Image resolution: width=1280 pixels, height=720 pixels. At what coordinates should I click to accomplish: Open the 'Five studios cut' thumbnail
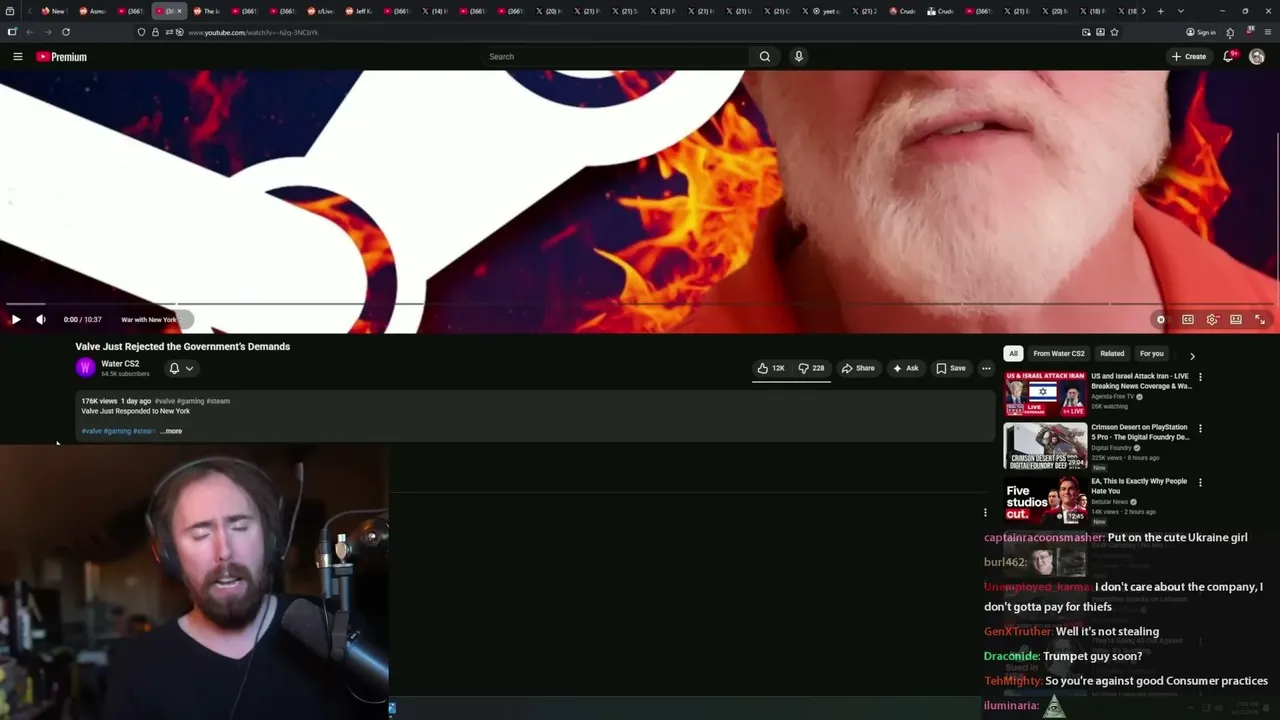pyautogui.click(x=1045, y=500)
